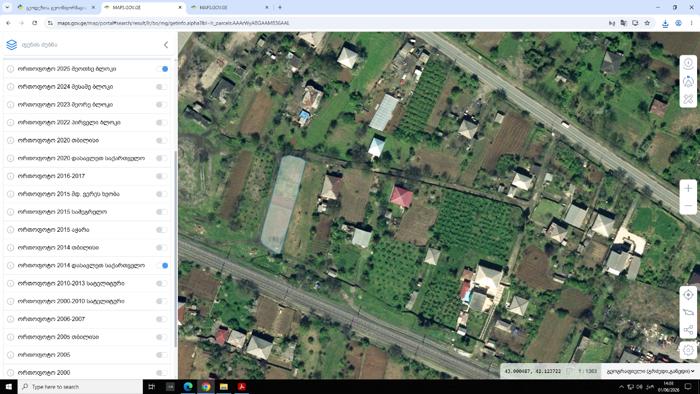Viewport: 700px width, 394px height.
Task: Open info icon for the Orthophoto 2024 layer
Action: (10, 87)
